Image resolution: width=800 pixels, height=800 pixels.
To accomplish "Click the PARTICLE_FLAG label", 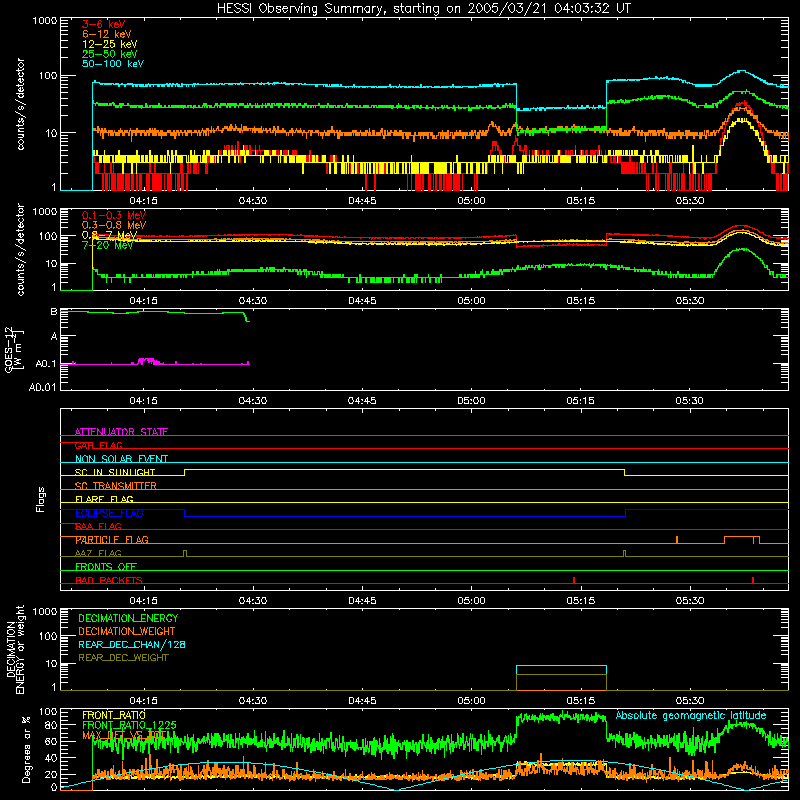I will (x=112, y=540).
